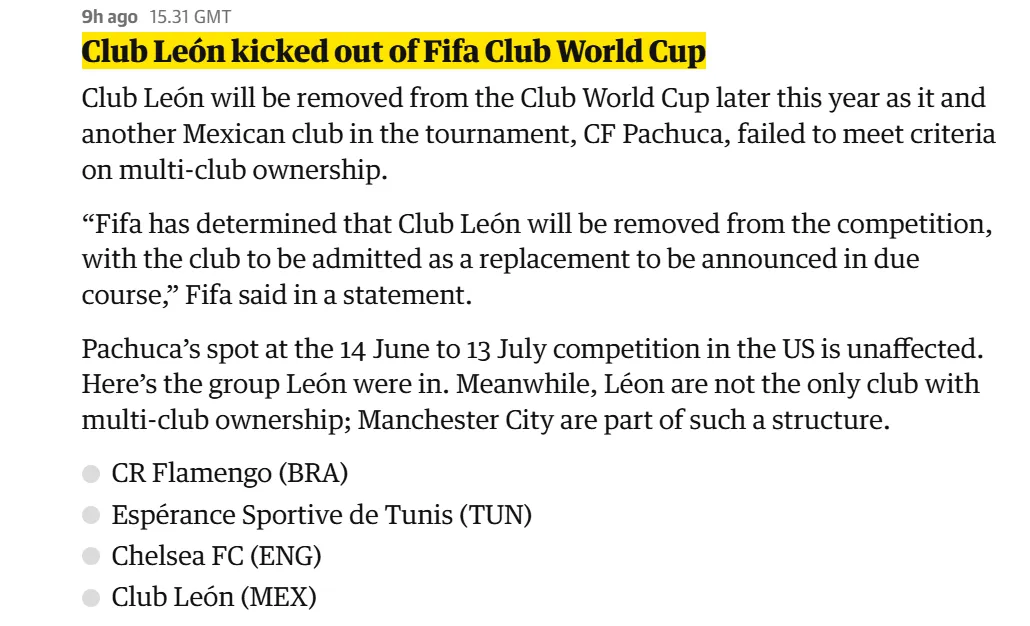1030x626 pixels.
Task: Select the CR Flamengo (BRA) list entry
Action: 229,474
